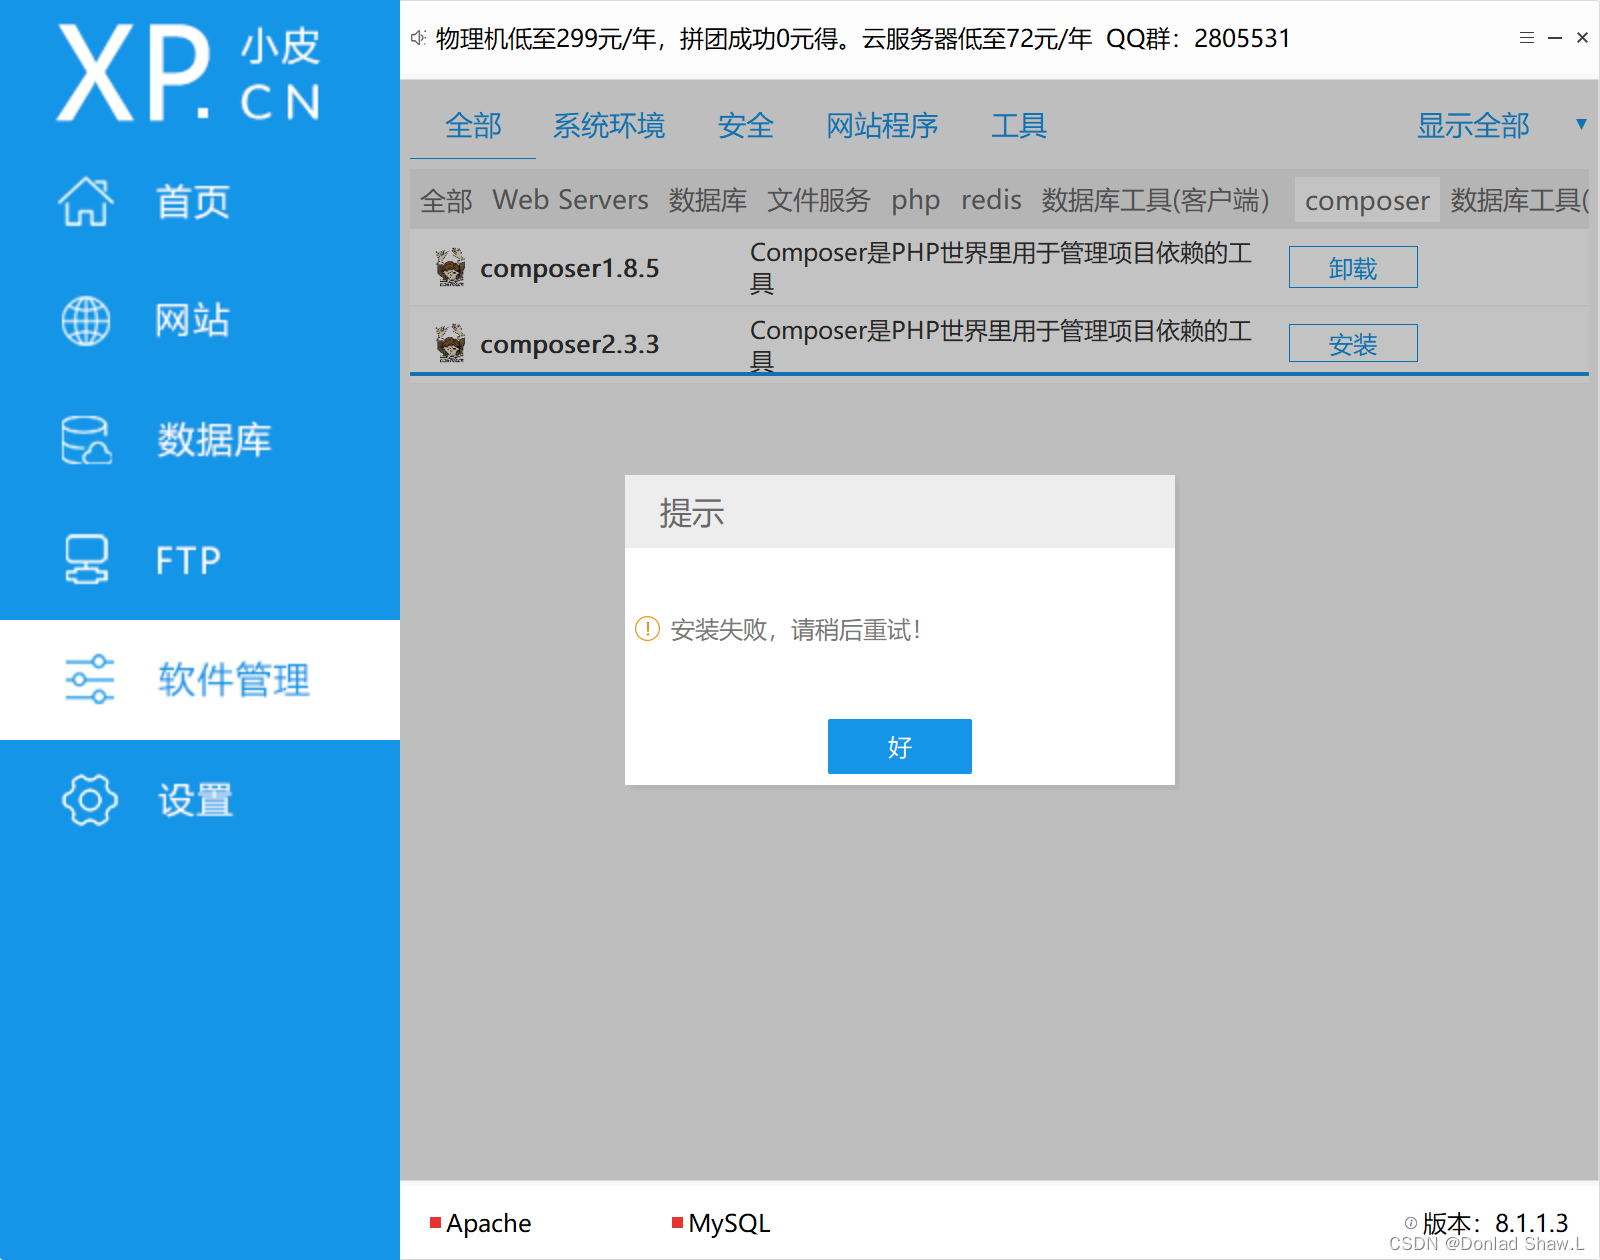1600x1260 pixels.
Task: Click the MySQL service label
Action: [x=729, y=1223]
